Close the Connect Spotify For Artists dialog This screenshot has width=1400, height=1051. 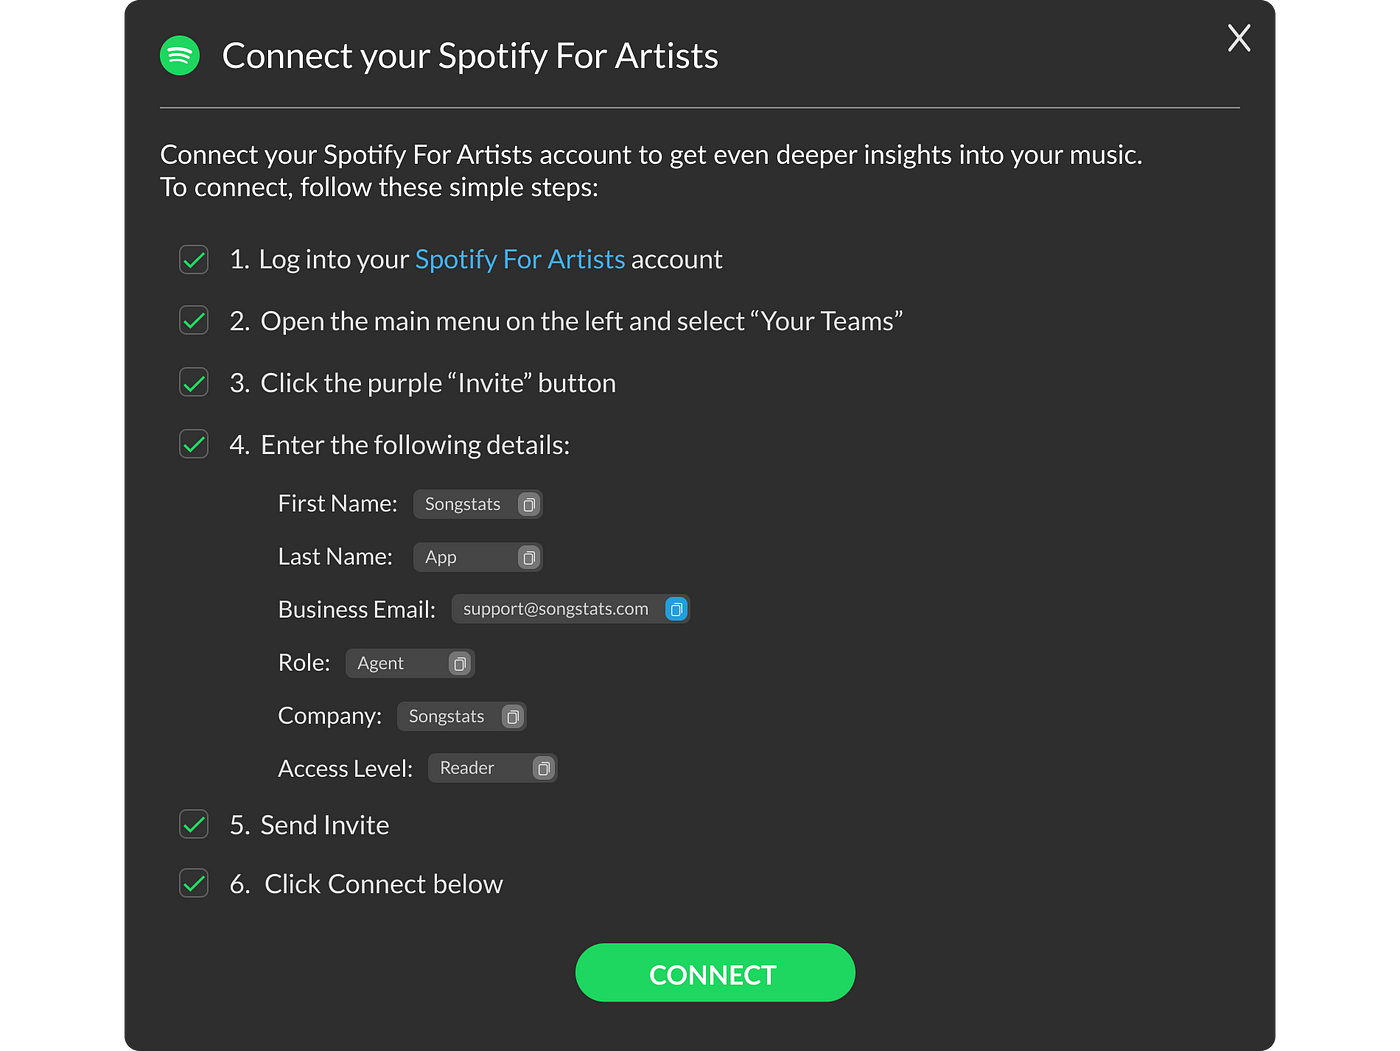[1239, 38]
